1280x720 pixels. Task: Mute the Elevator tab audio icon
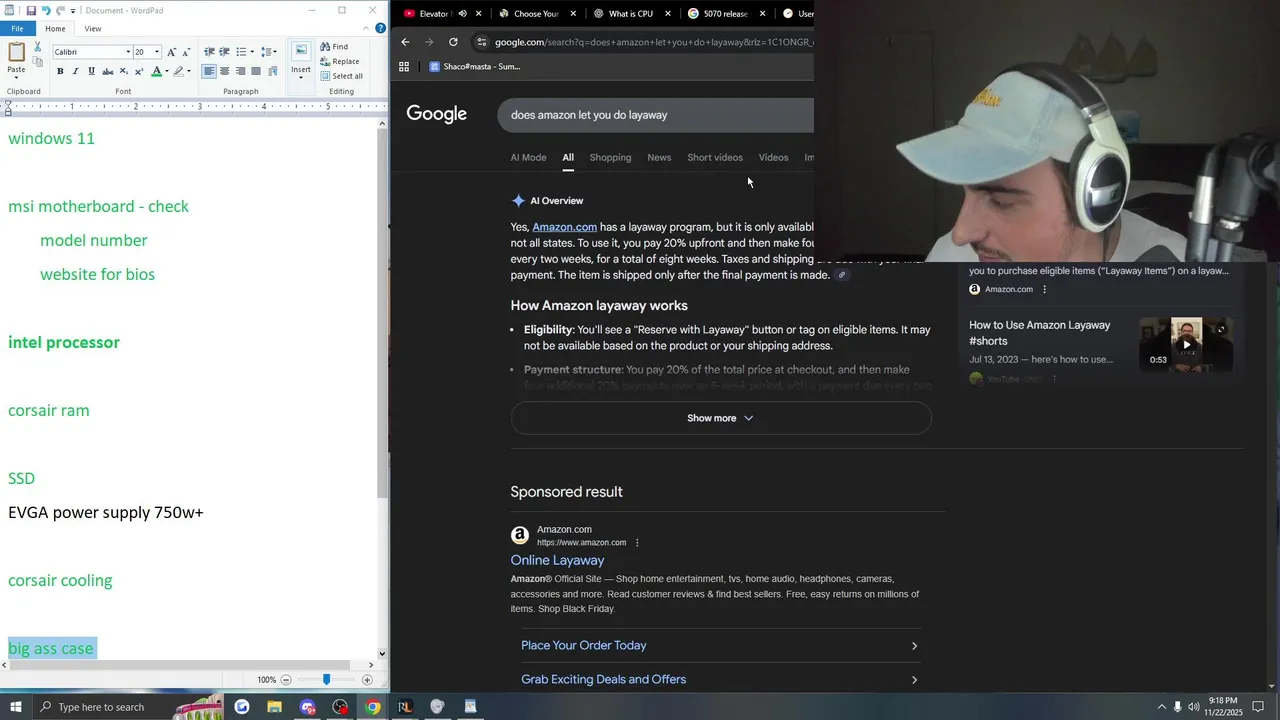tap(462, 14)
